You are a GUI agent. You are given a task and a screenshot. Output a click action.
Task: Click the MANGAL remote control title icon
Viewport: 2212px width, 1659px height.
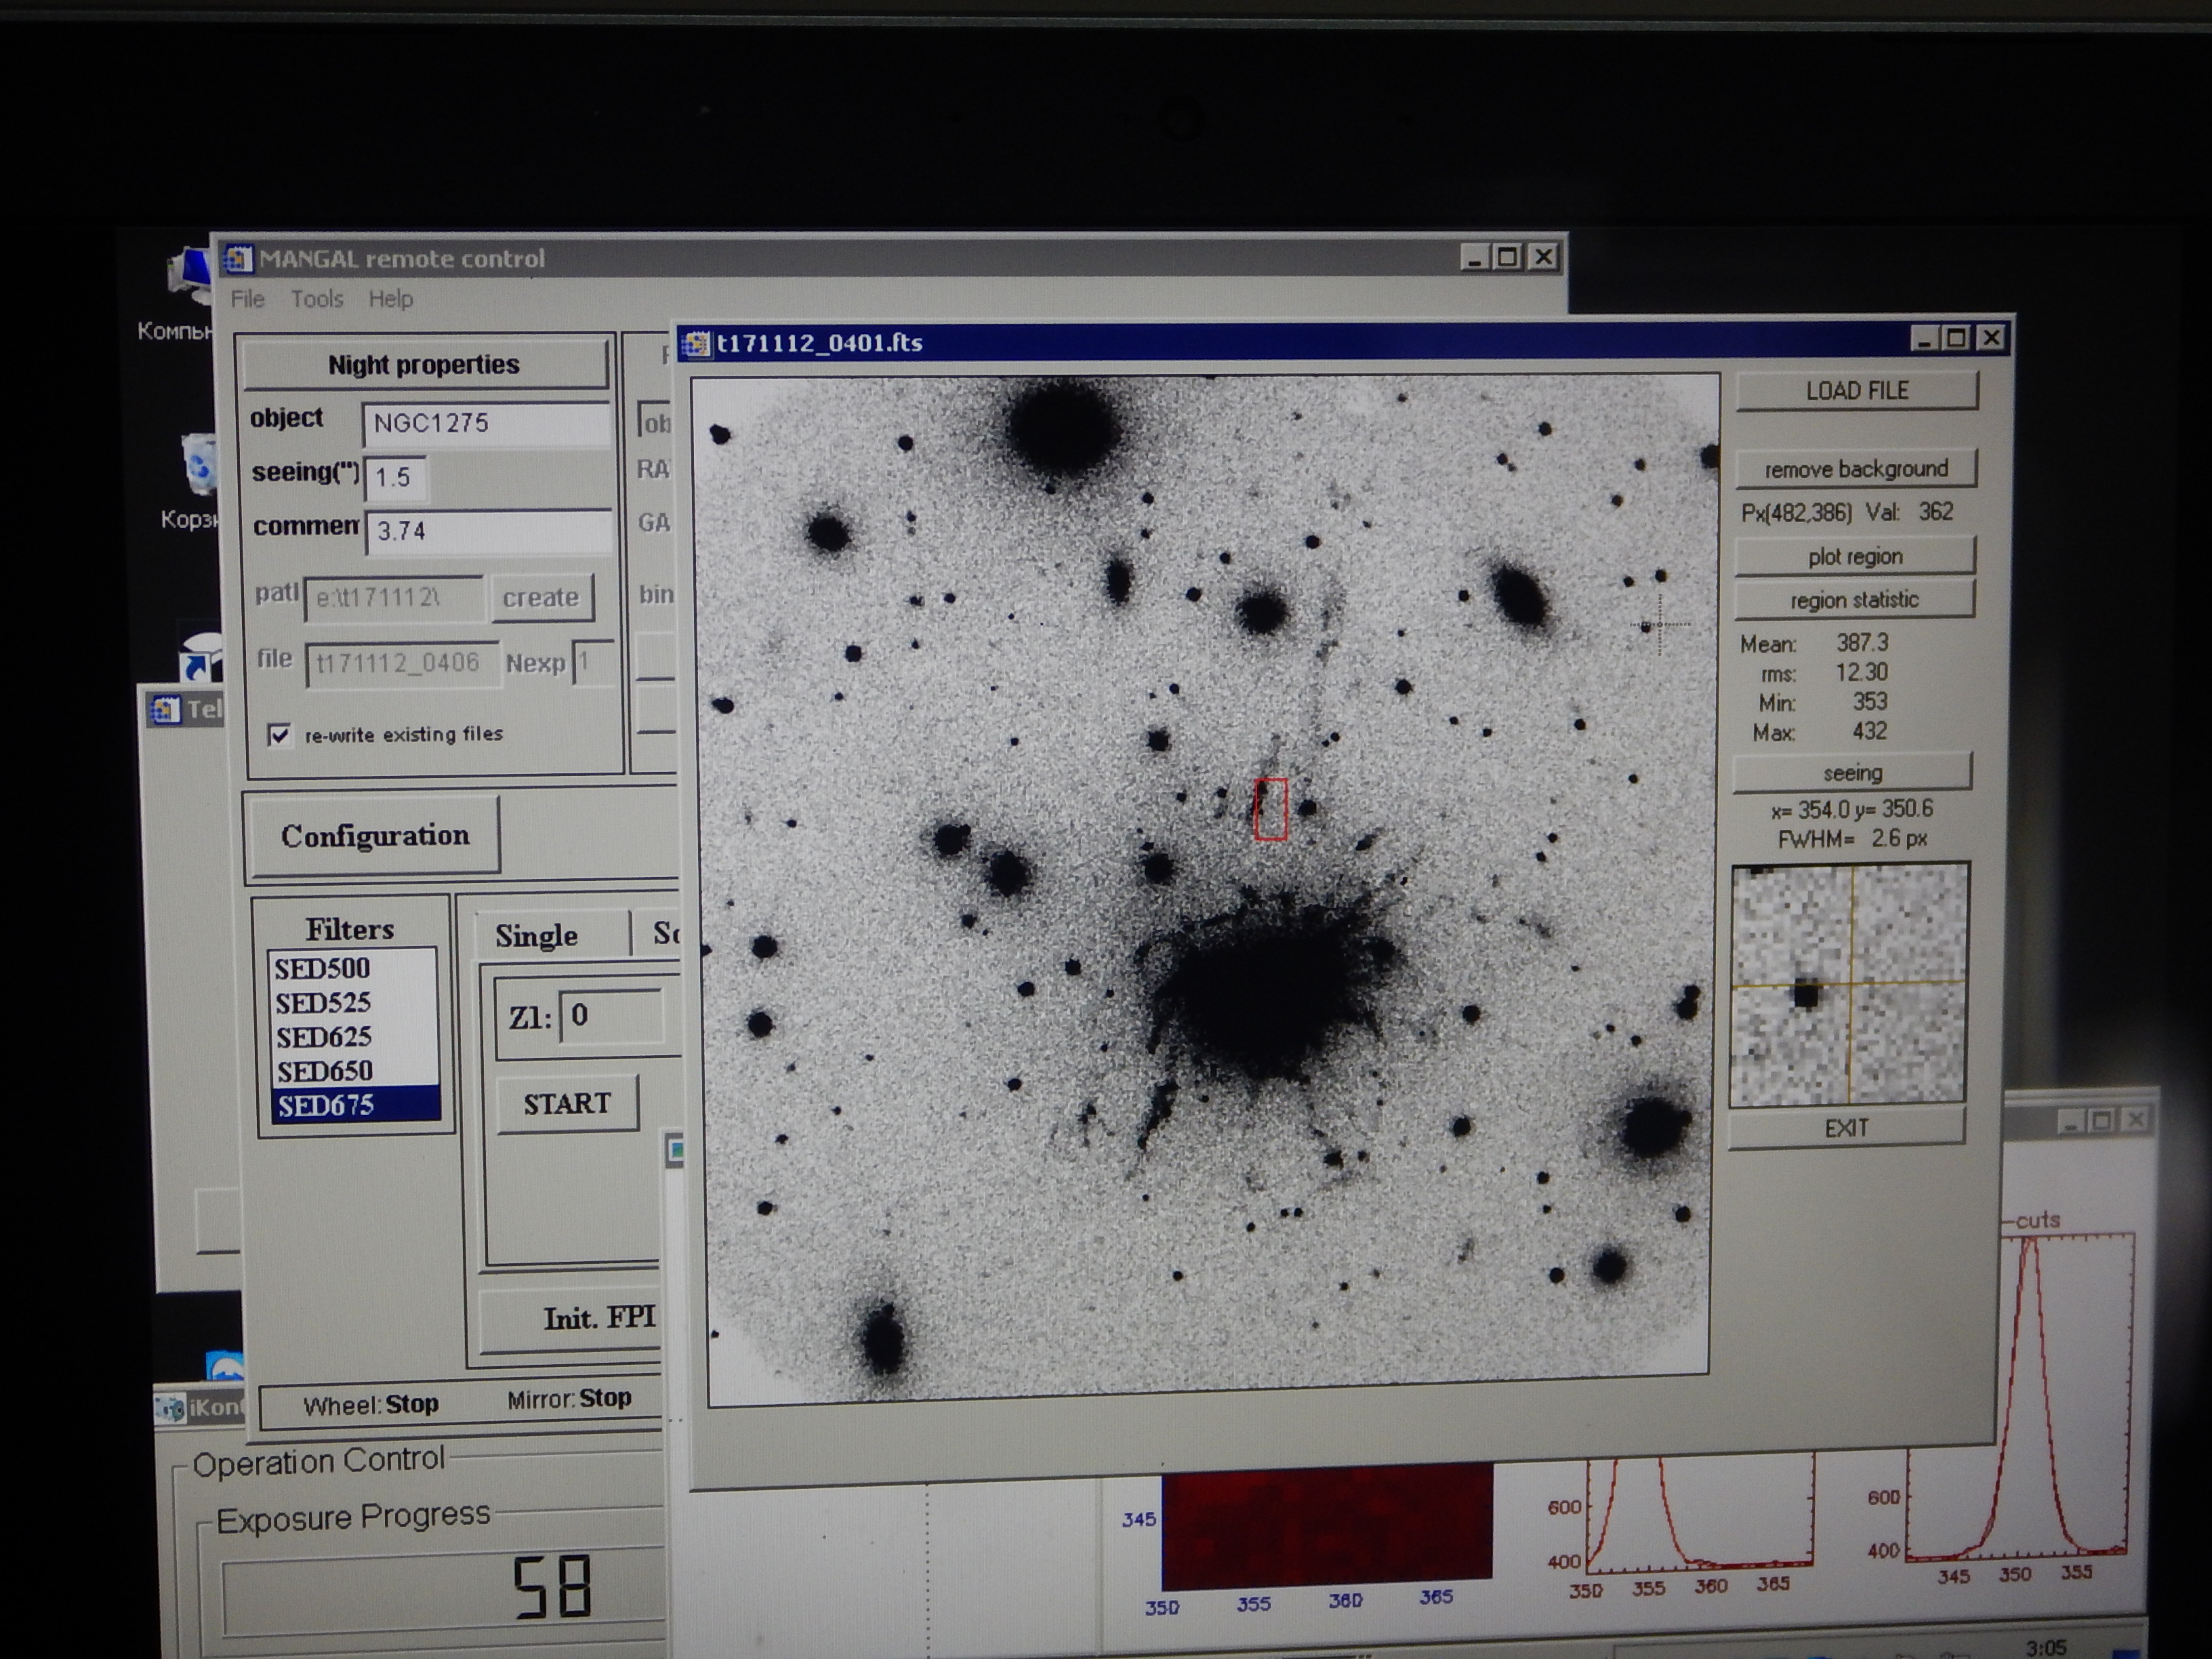click(x=238, y=260)
